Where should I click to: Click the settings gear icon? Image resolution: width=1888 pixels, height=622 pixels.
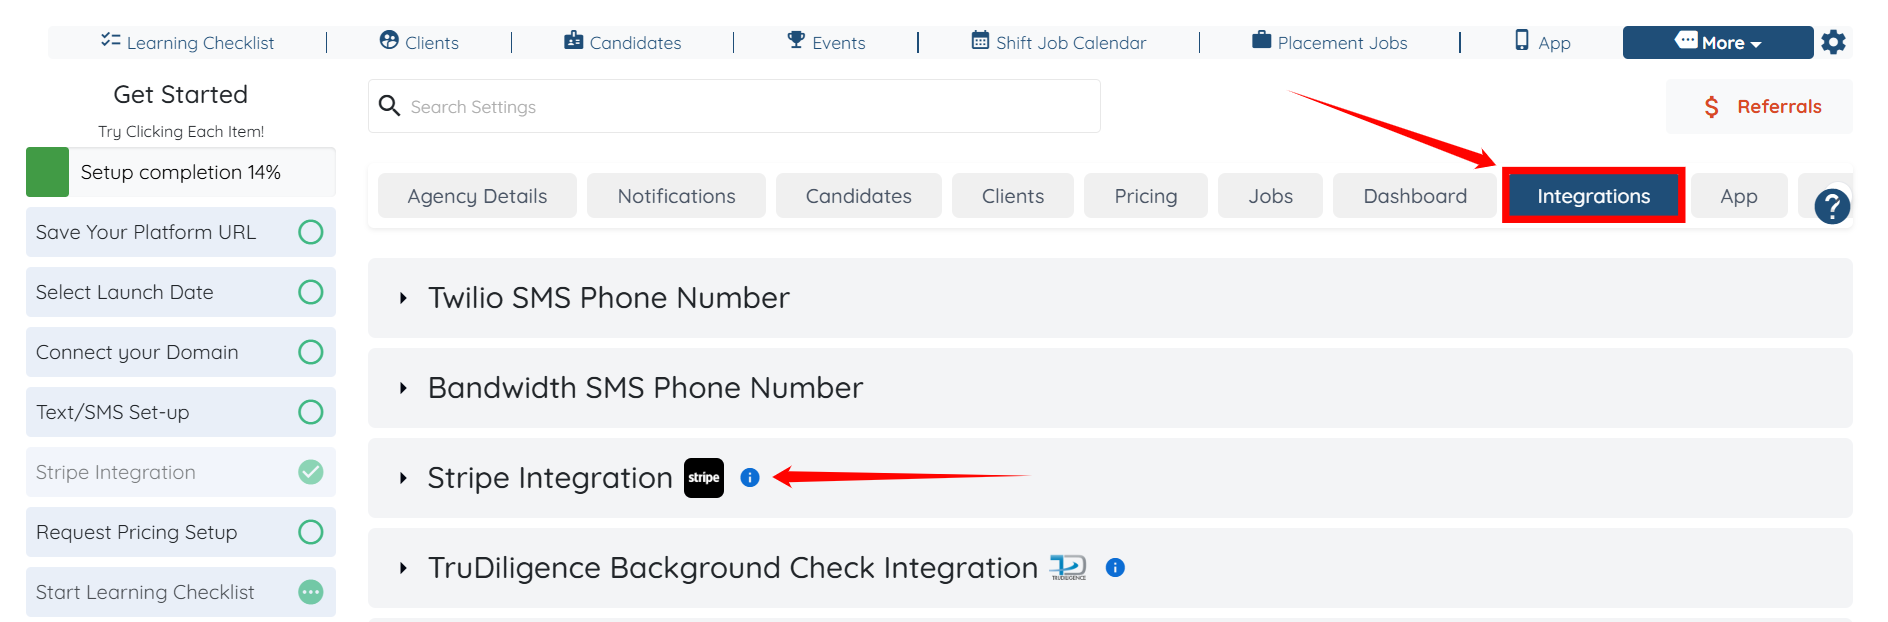1833,42
